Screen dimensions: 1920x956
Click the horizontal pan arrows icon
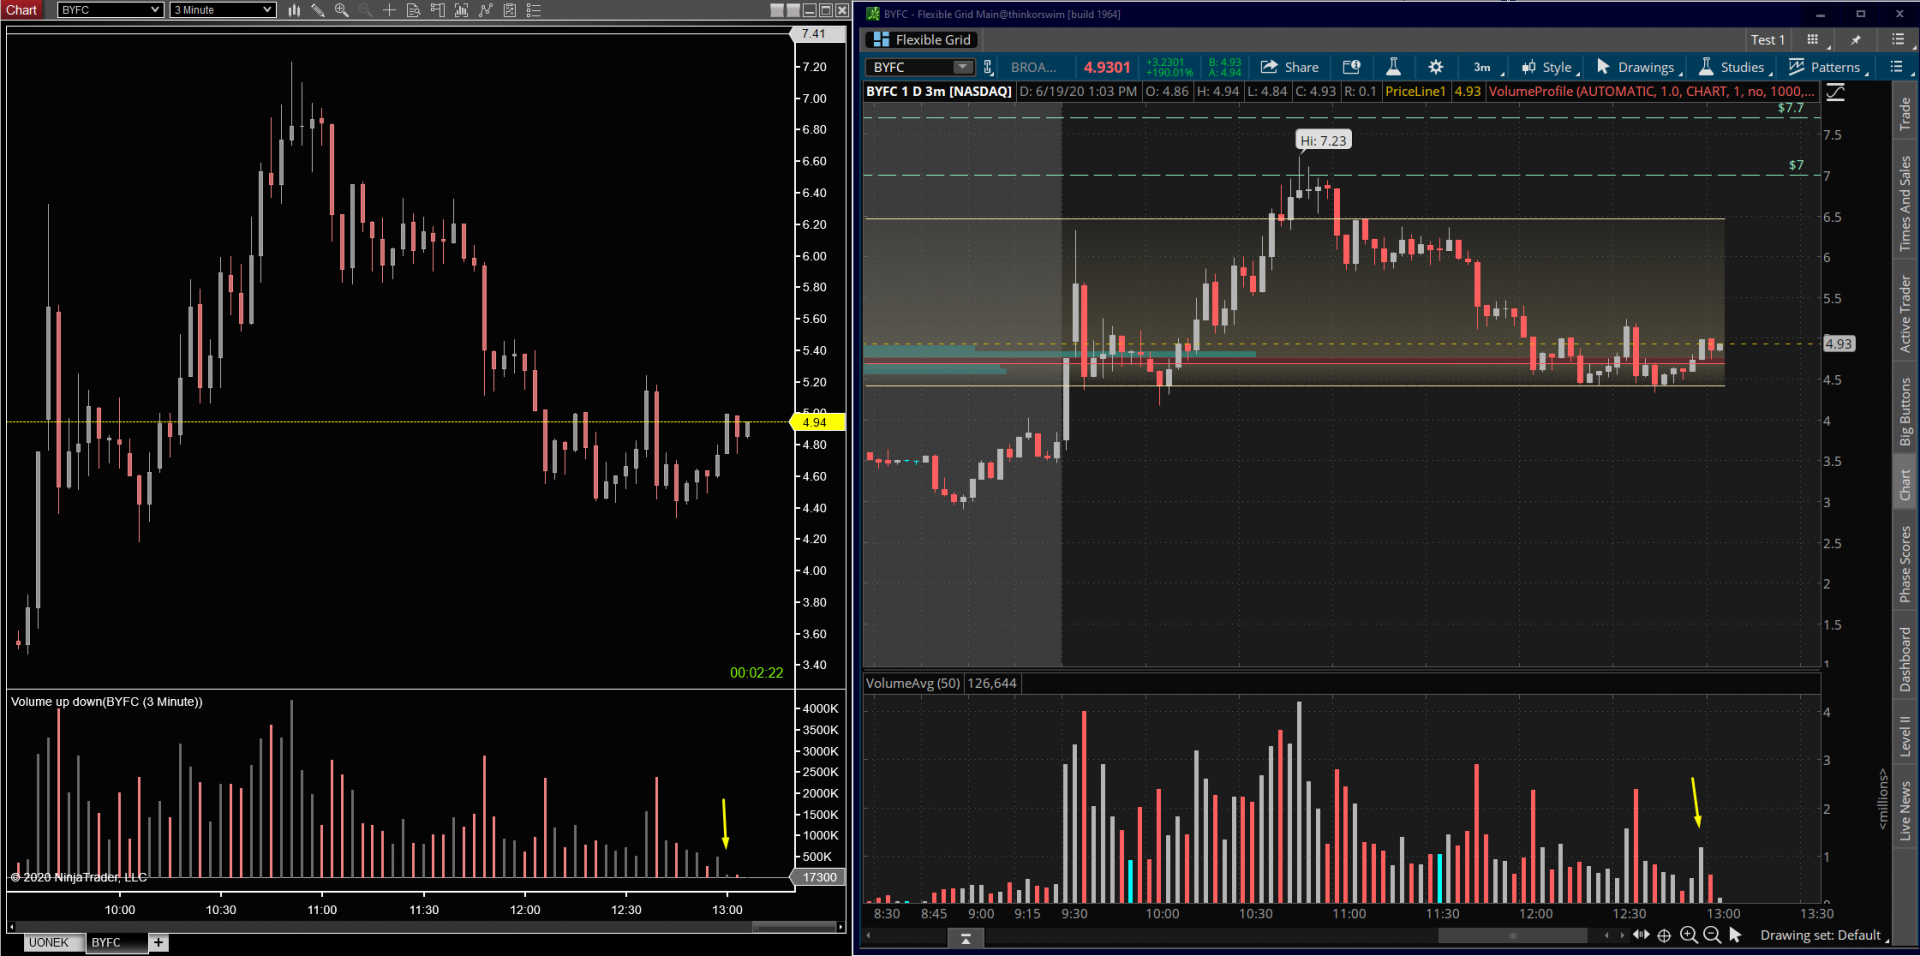click(1641, 935)
